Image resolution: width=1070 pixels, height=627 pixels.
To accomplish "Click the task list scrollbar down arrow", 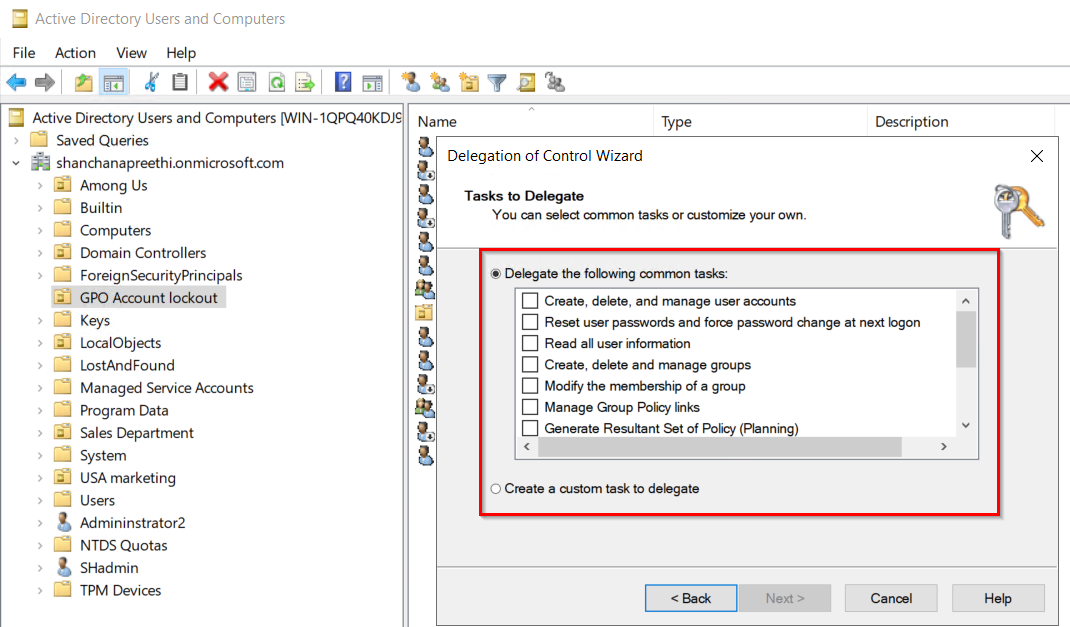I will tap(964, 425).
